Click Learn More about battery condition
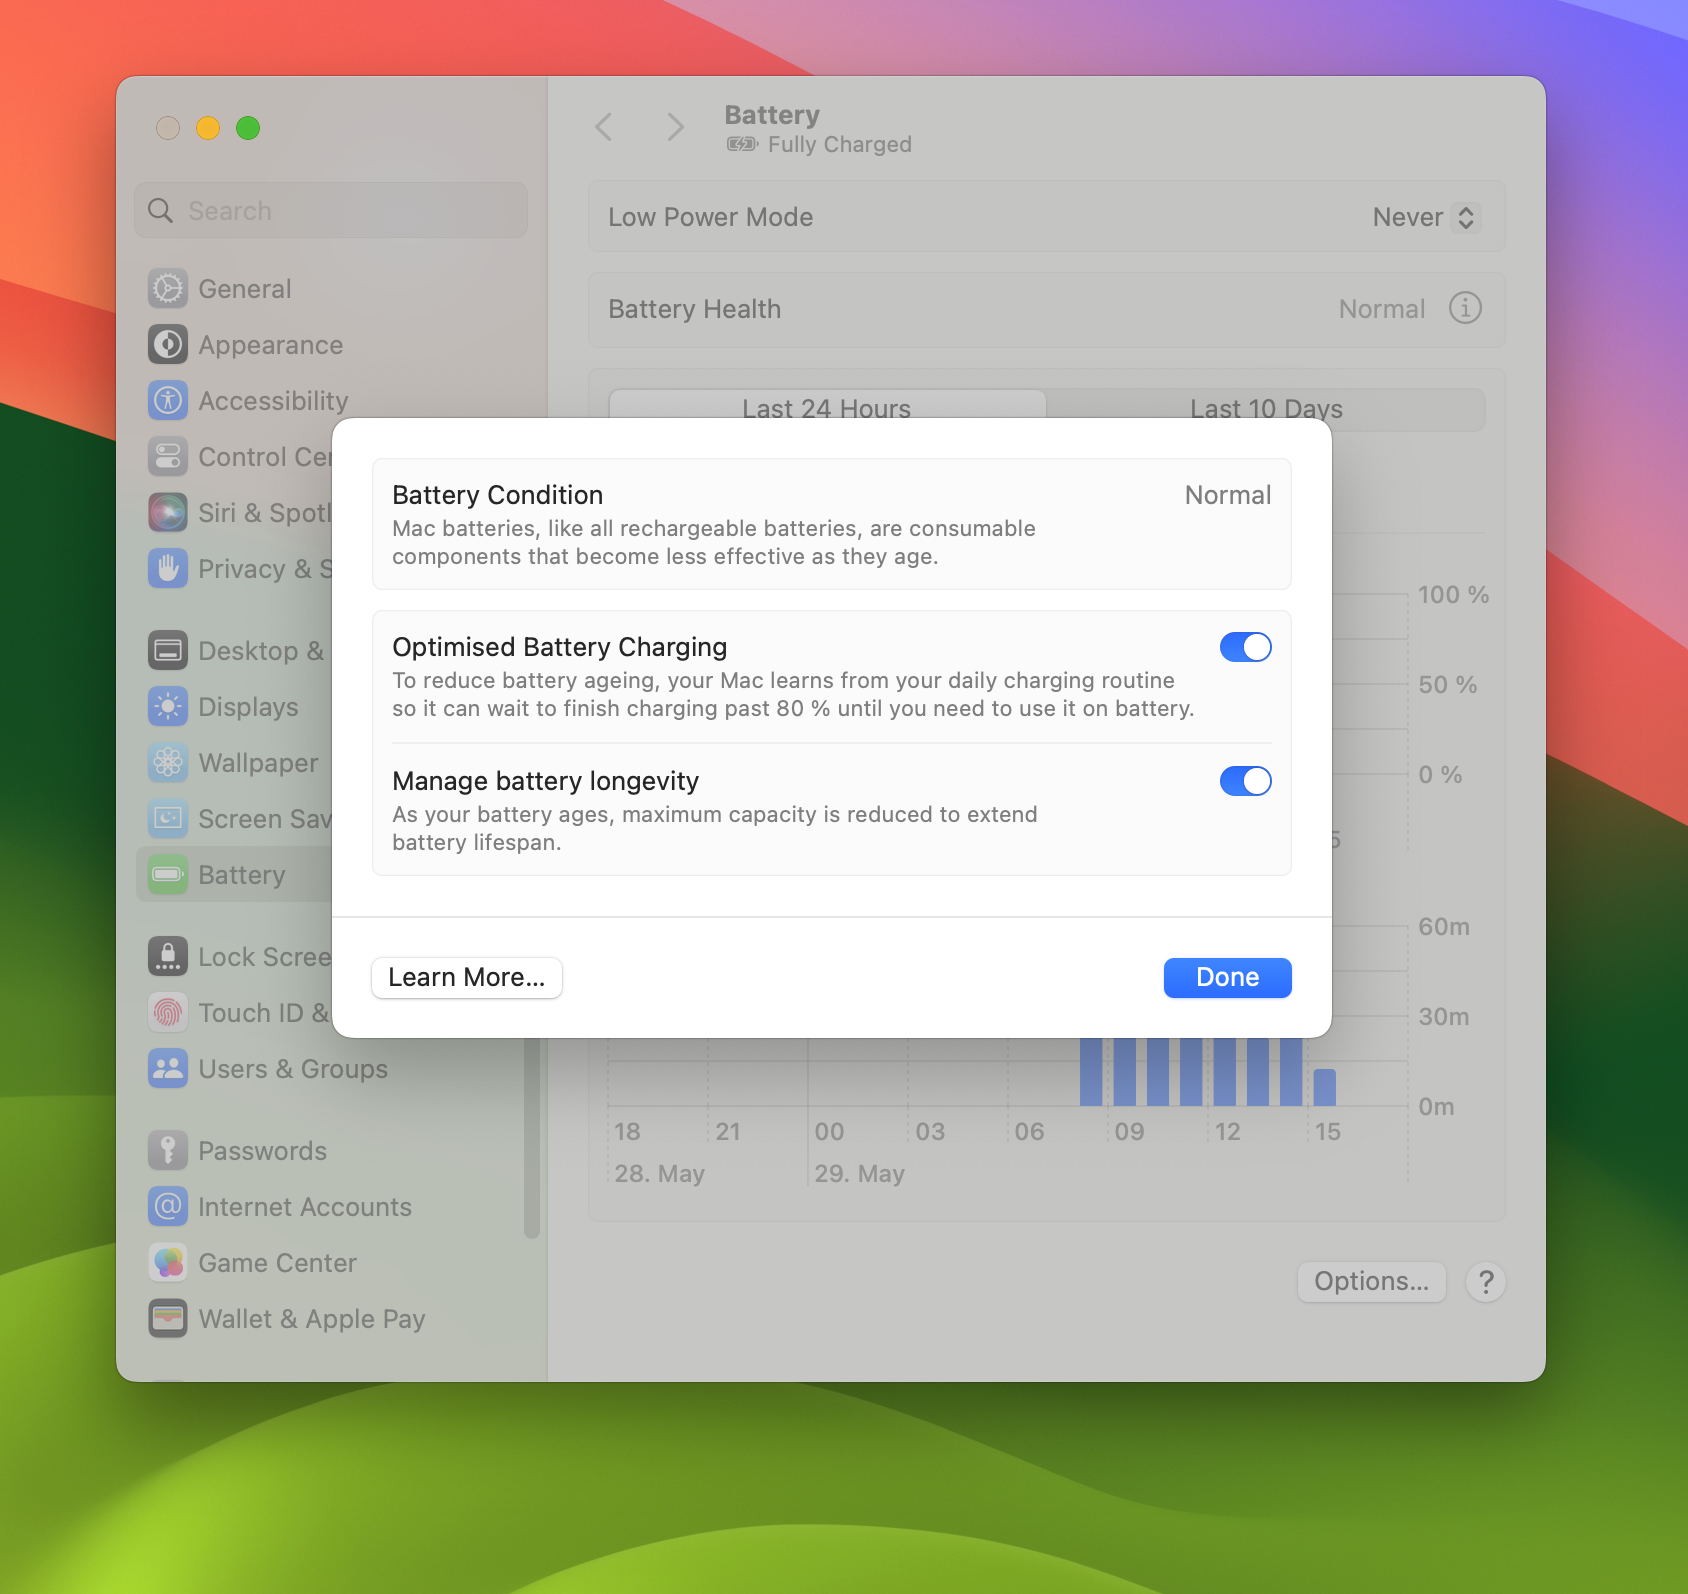Screen dimensions: 1688x1594 (x=466, y=977)
